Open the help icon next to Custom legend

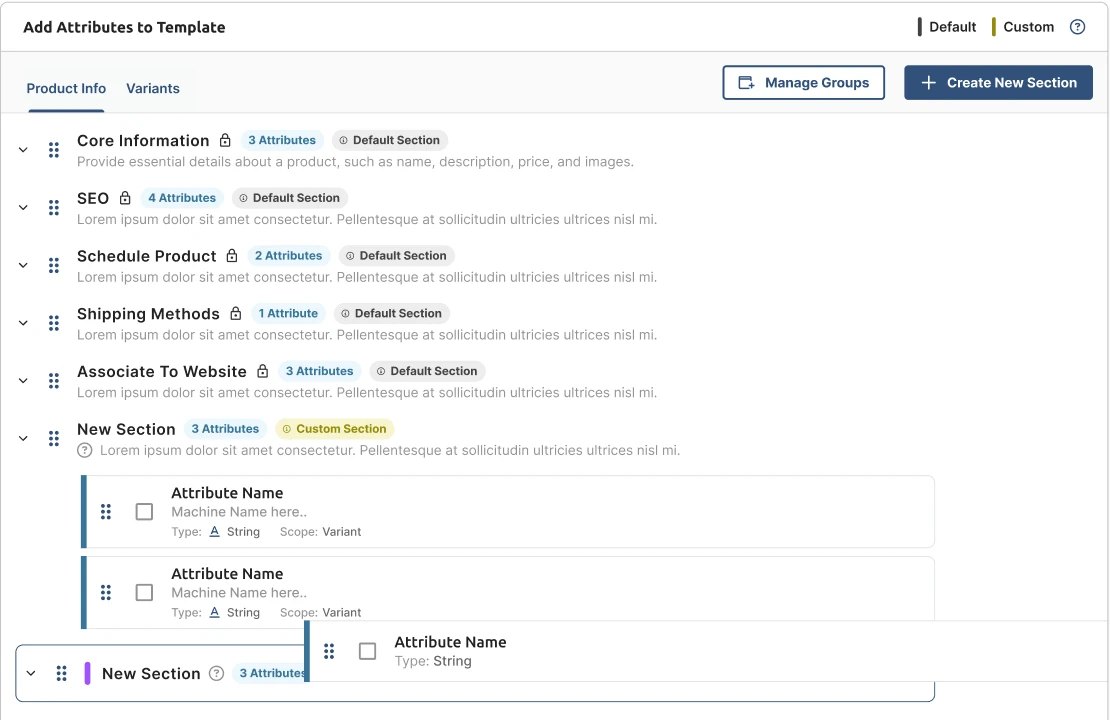(x=1077, y=27)
